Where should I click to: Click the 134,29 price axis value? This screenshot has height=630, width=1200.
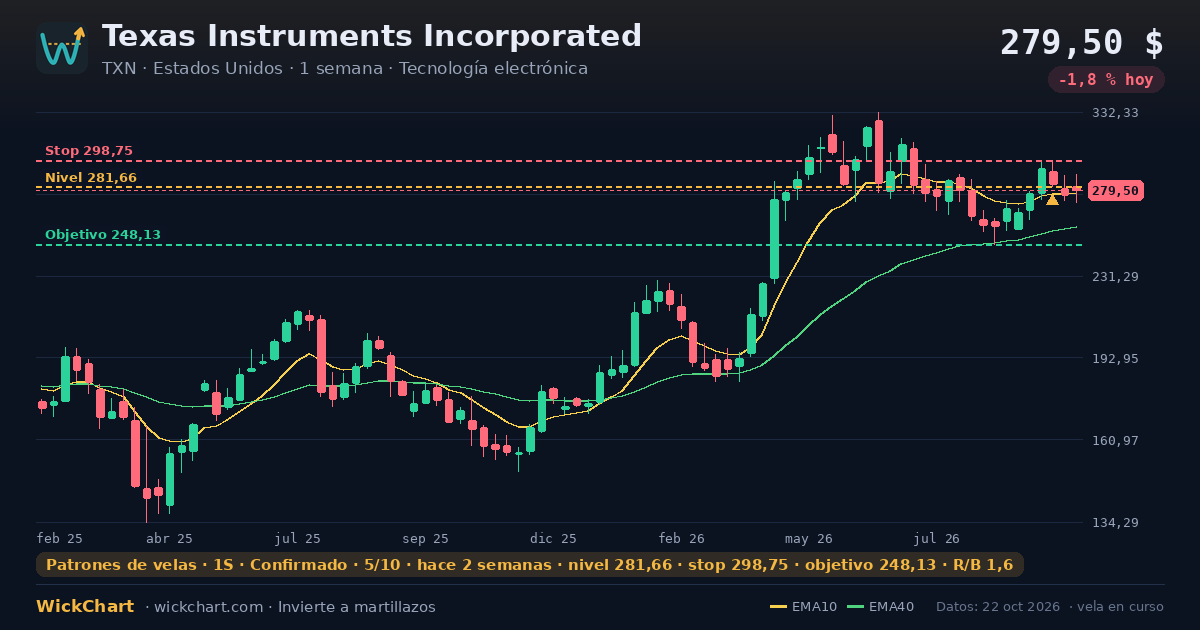(1115, 522)
